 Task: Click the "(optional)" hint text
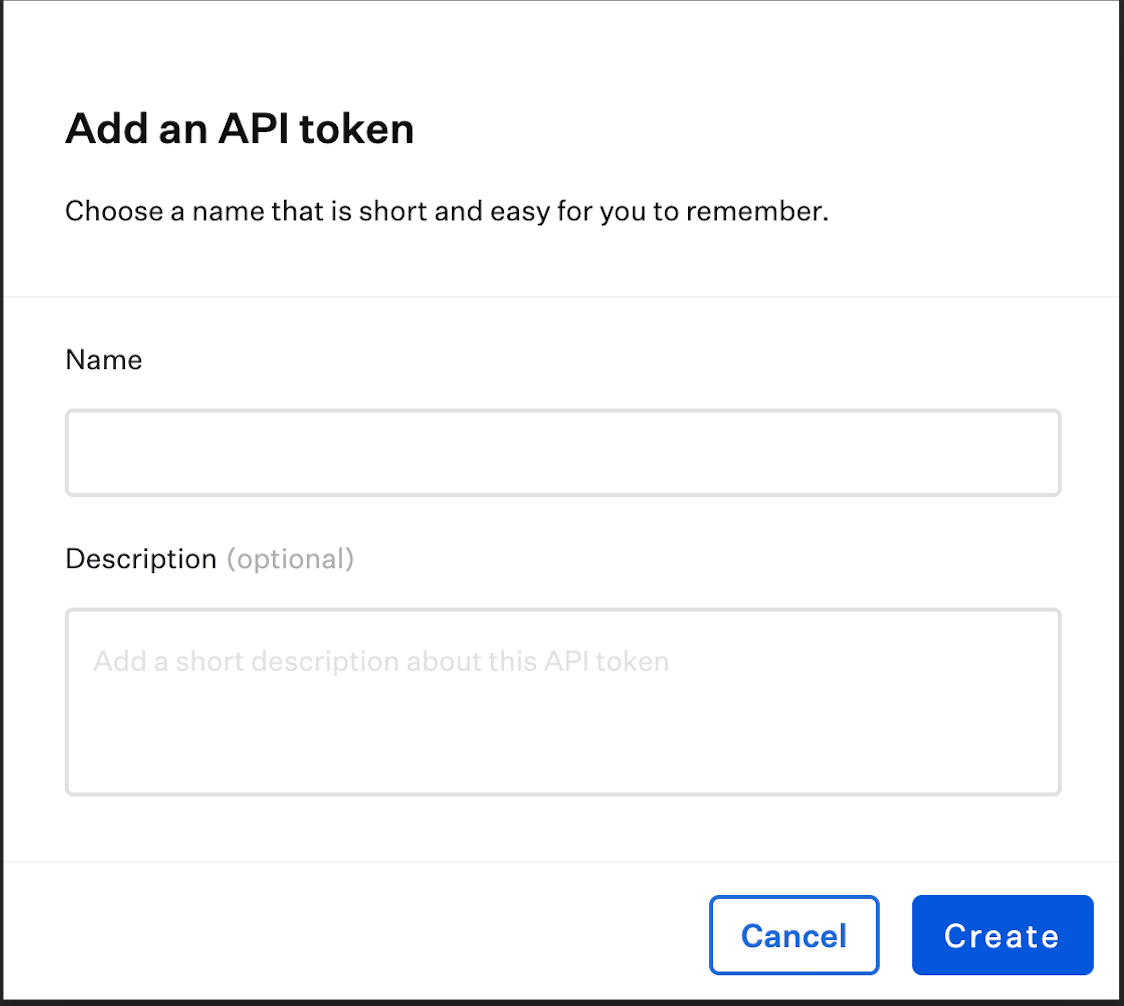[x=290, y=559]
